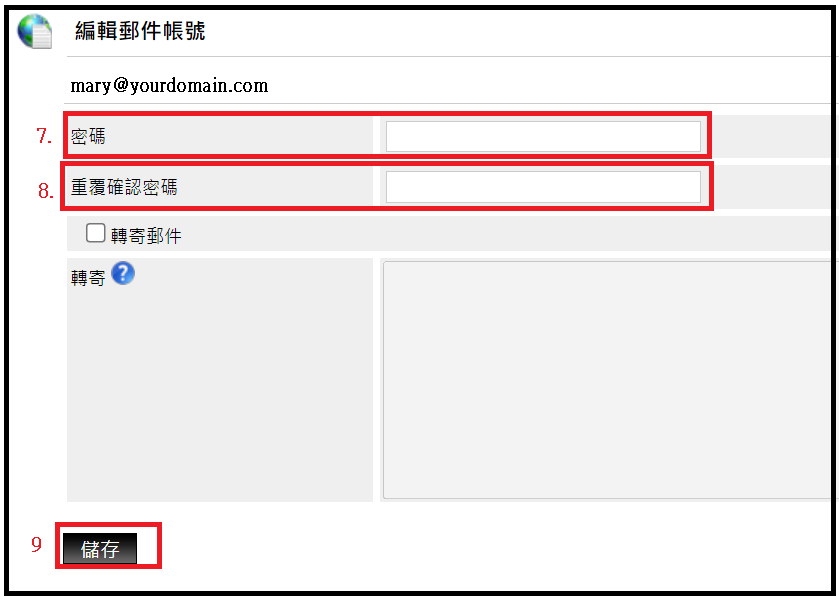Viewport: 839px width, 601px height.
Task: Click the 重覆確認密碼 field label
Action: tap(124, 188)
